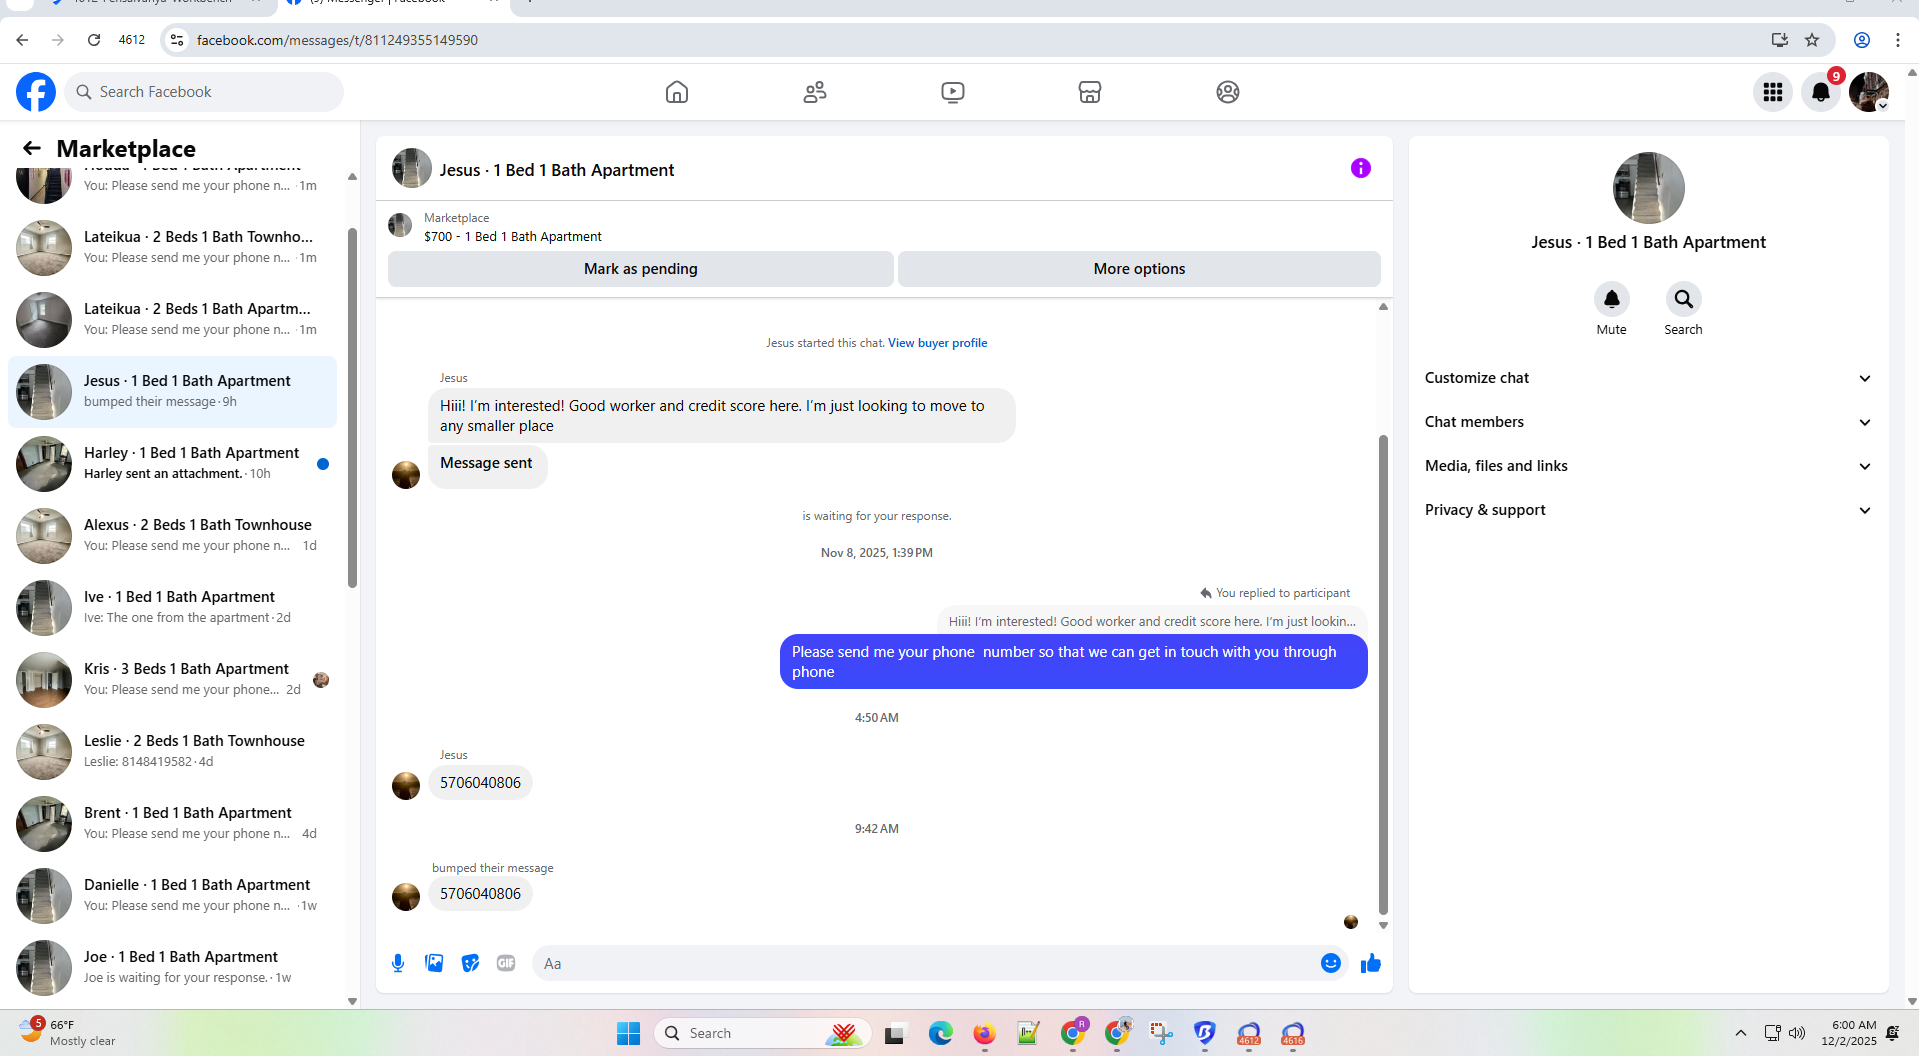Open chat with Lateikua 2 Beds Townhouse

pos(172,248)
